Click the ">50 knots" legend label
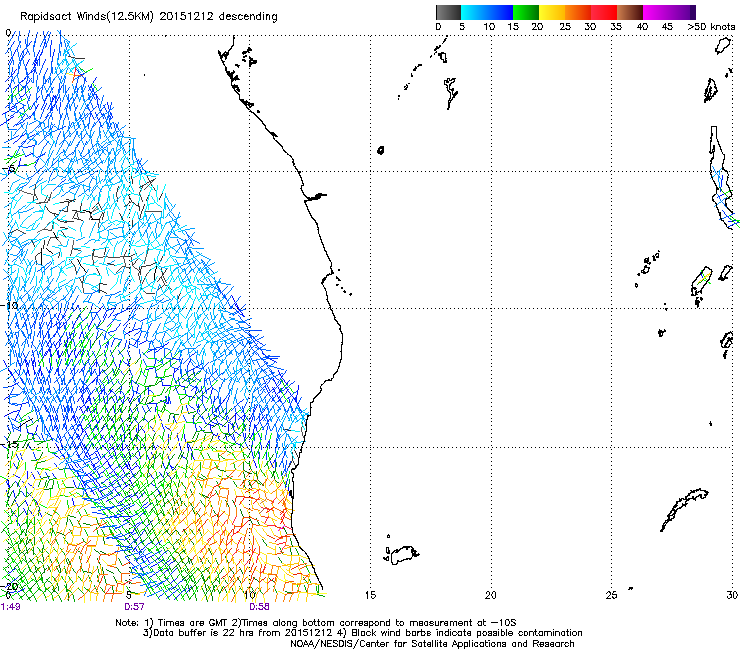 pyautogui.click(x=711, y=27)
